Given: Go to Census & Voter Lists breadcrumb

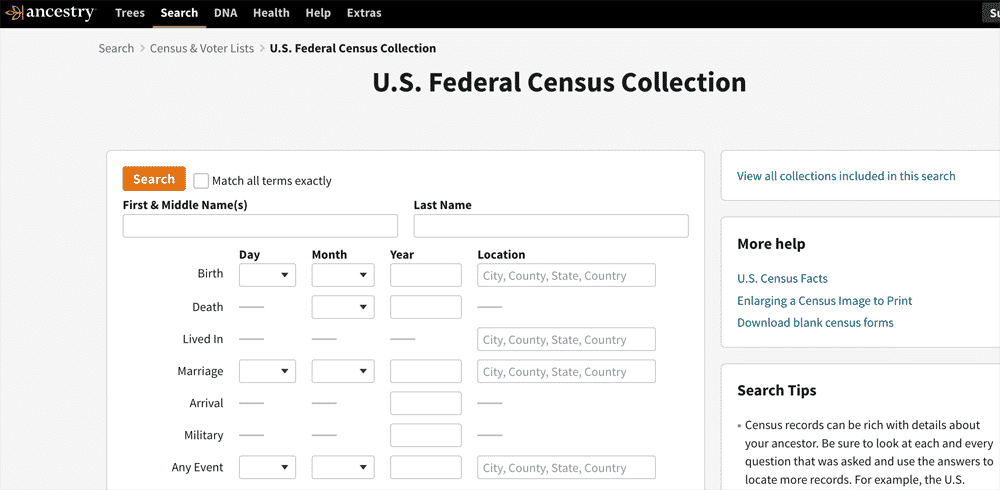Looking at the screenshot, I should click(x=202, y=48).
